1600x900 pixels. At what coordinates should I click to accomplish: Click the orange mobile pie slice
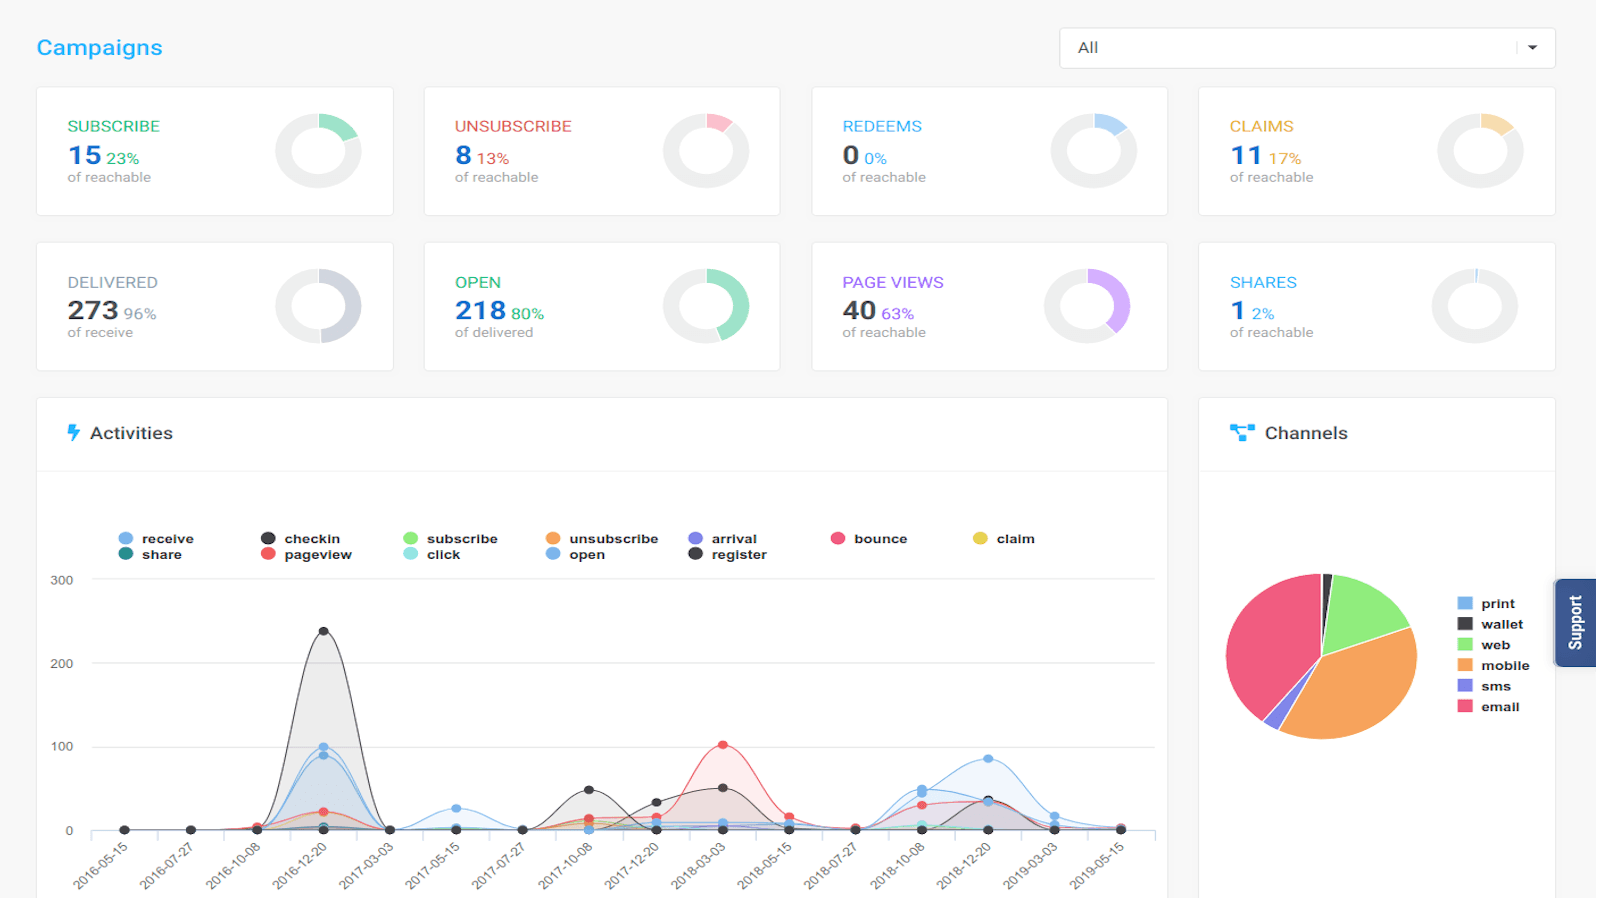coord(1355,690)
